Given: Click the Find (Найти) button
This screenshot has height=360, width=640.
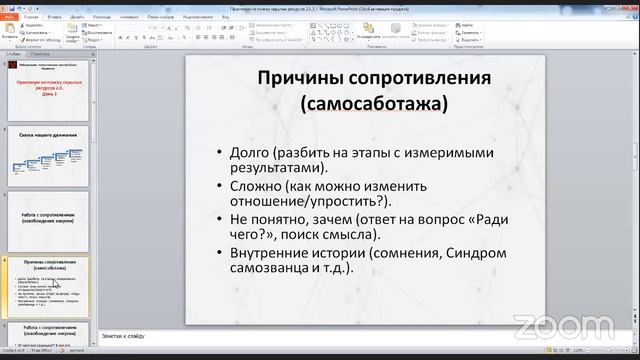Looking at the screenshot, I should pos(464,25).
